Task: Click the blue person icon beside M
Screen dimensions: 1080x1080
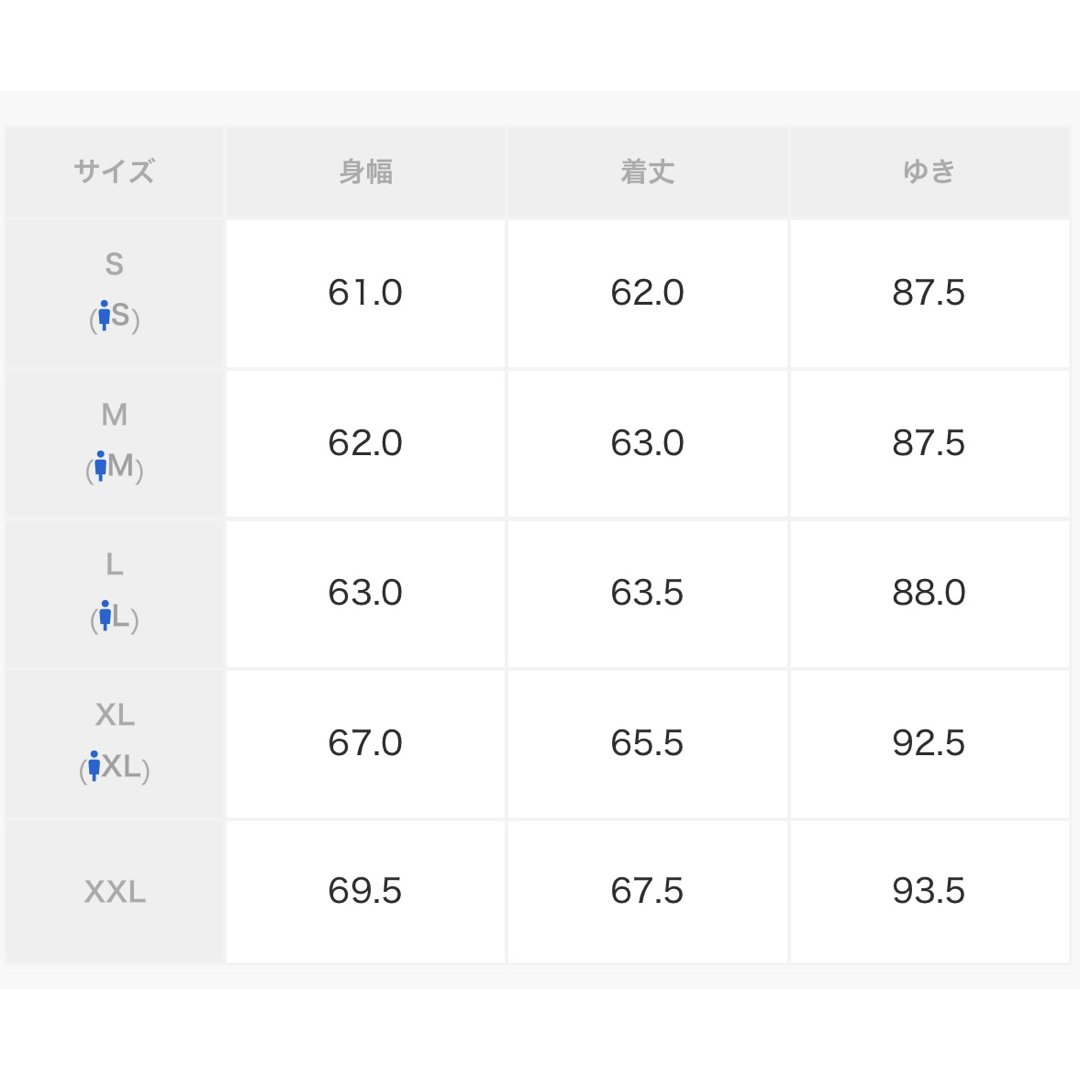Action: (x=101, y=466)
